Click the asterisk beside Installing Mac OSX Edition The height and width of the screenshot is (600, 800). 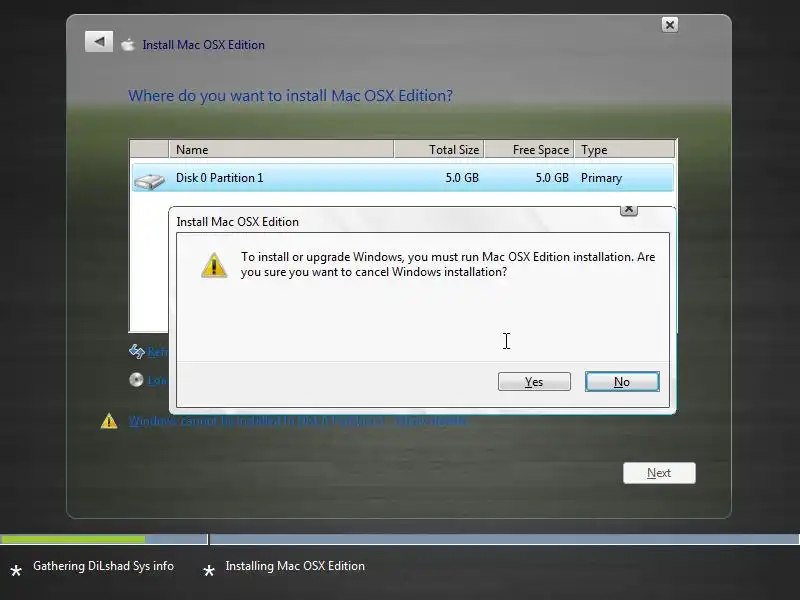tap(209, 570)
